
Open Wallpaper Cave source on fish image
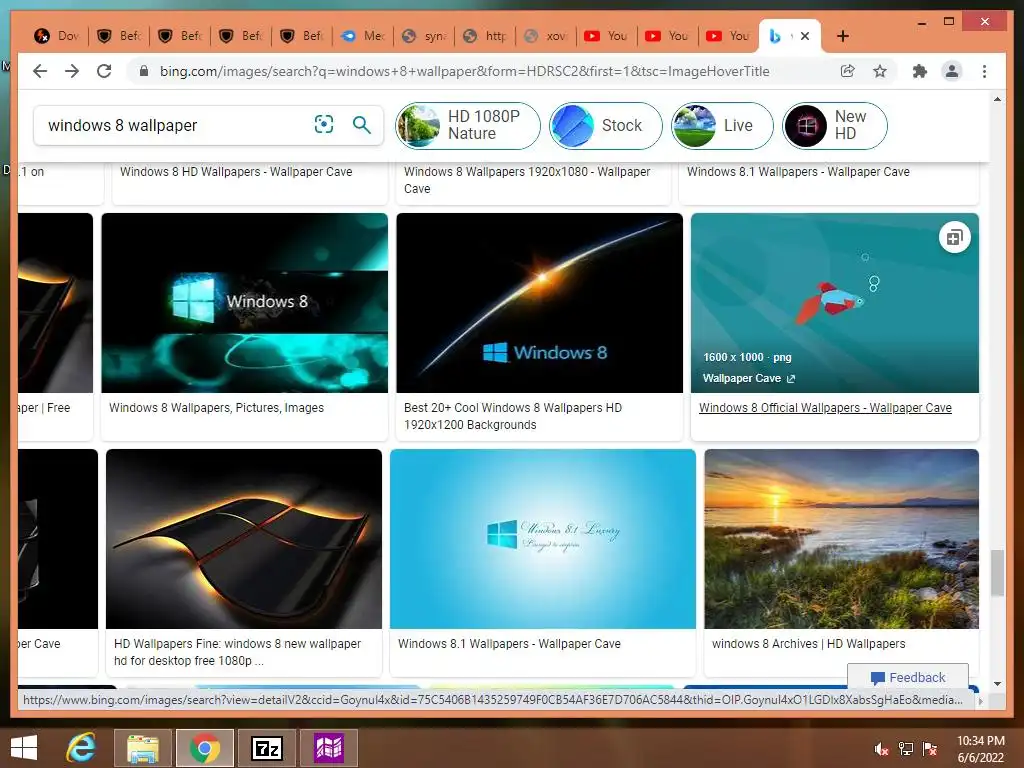[748, 378]
